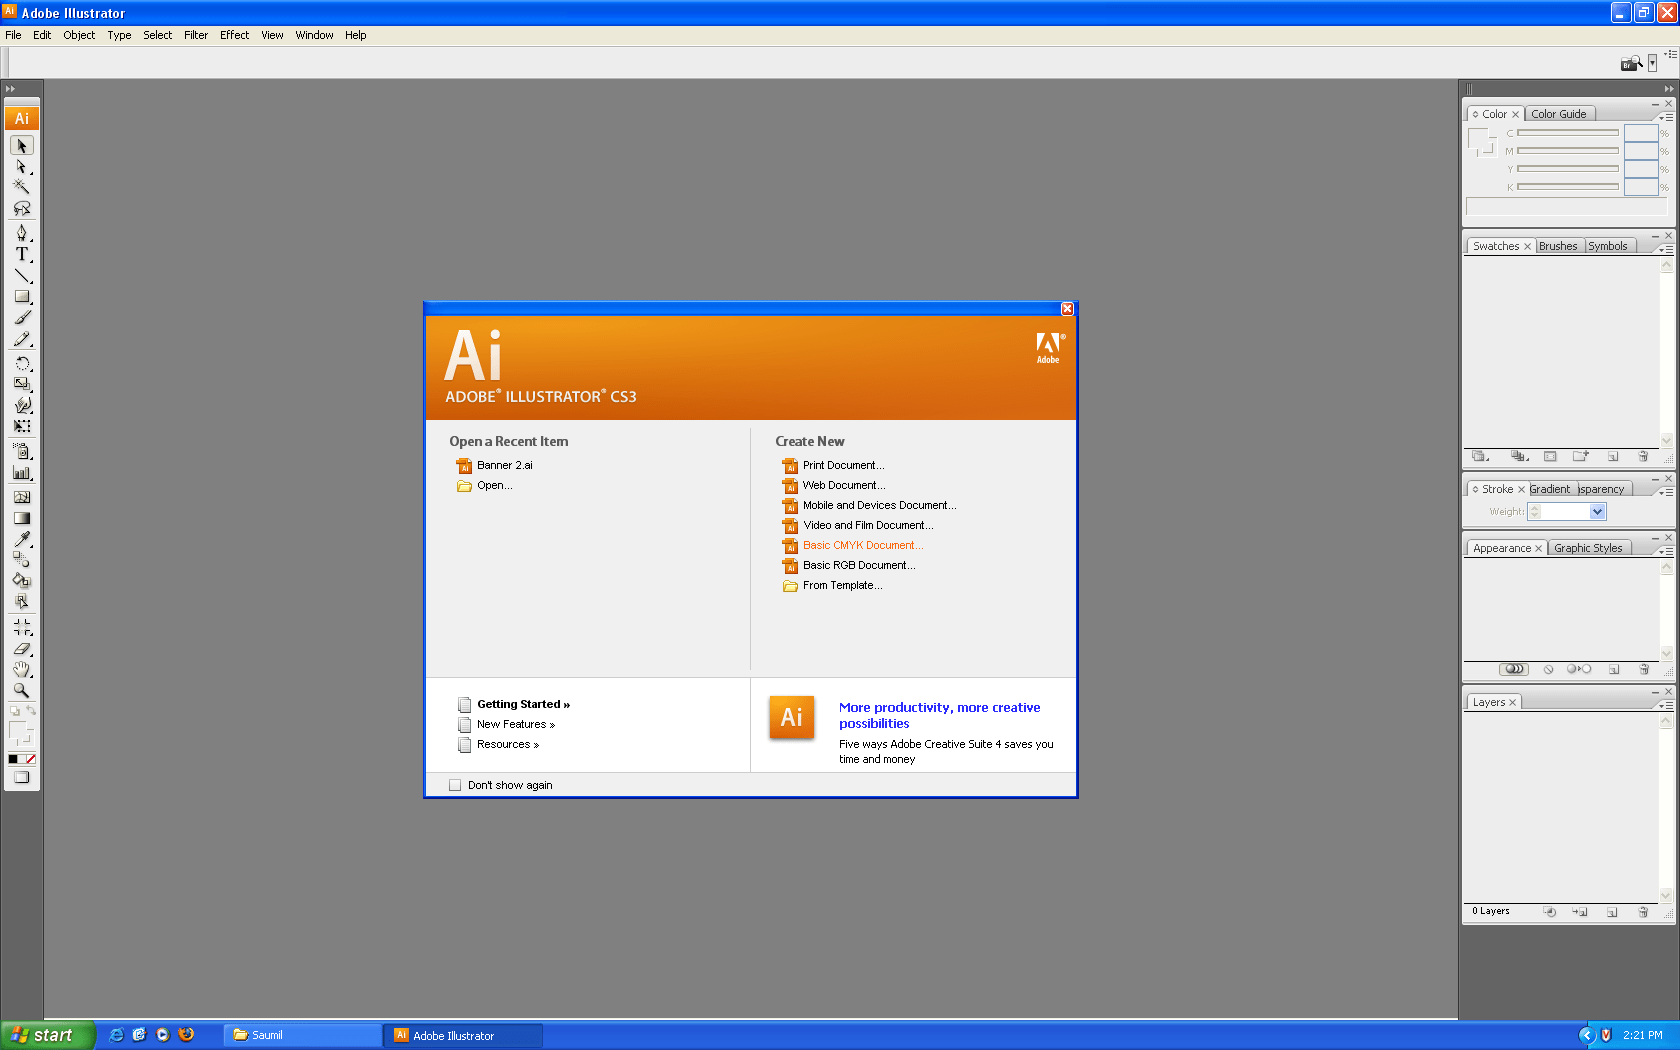Click the "Getting Started" link

click(518, 704)
